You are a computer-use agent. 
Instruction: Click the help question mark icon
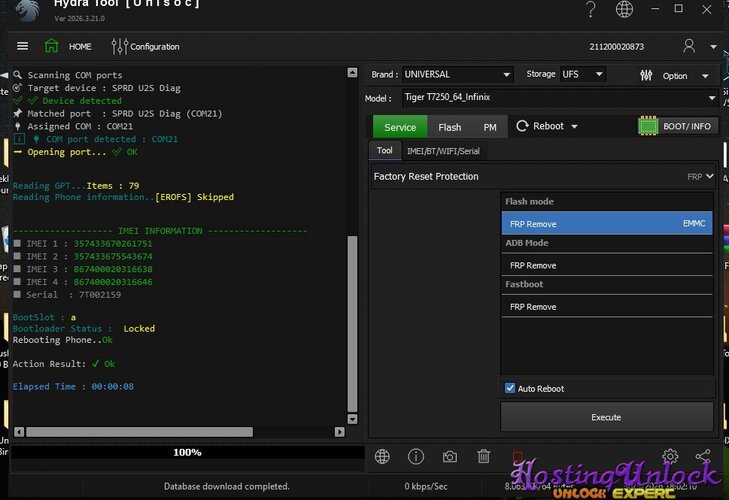coord(592,10)
